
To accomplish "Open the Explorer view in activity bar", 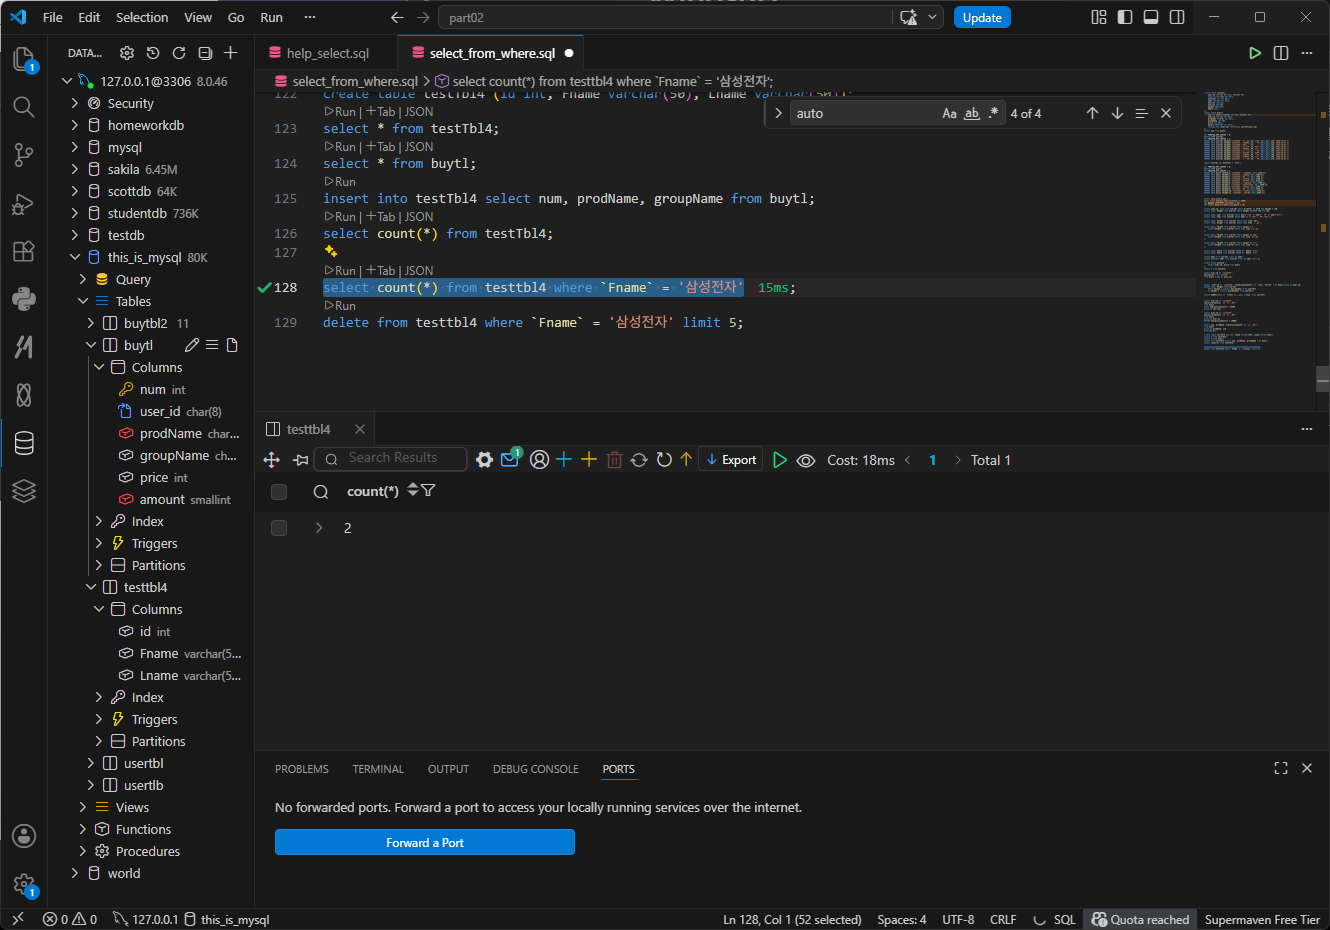I will click(24, 59).
